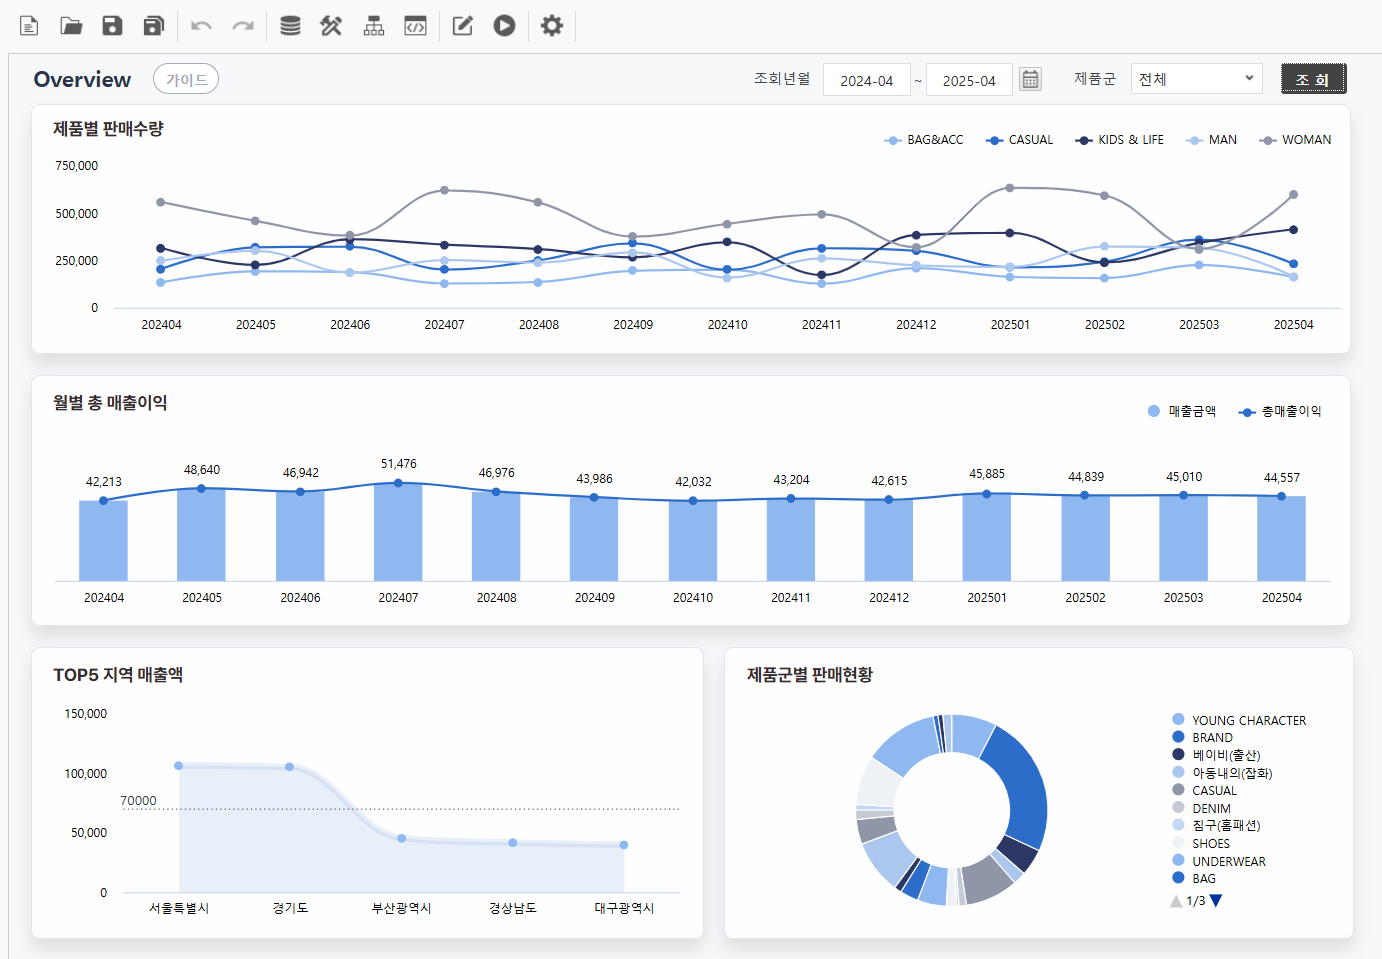1382x959 pixels.
Task: Click the 조회 search button
Action: tap(1313, 79)
